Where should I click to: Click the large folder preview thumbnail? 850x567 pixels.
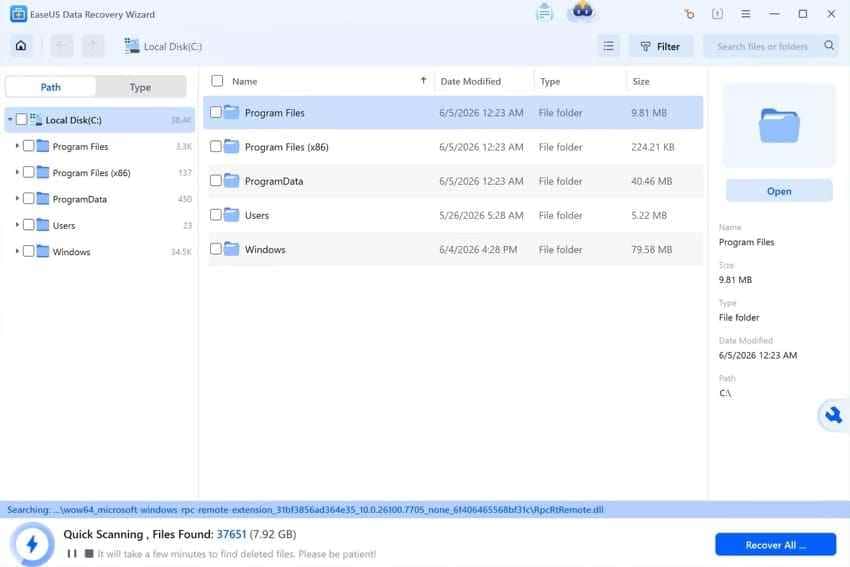779,126
